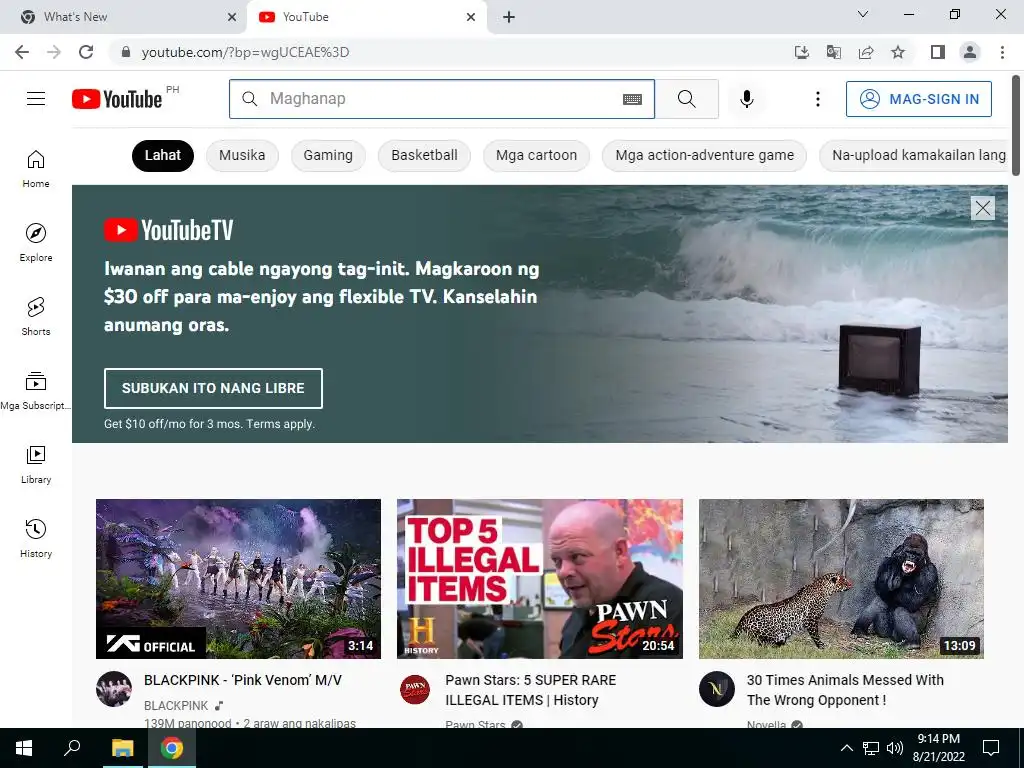Expand the tab search chevron
The width and height of the screenshot is (1024, 768).
[863, 14]
